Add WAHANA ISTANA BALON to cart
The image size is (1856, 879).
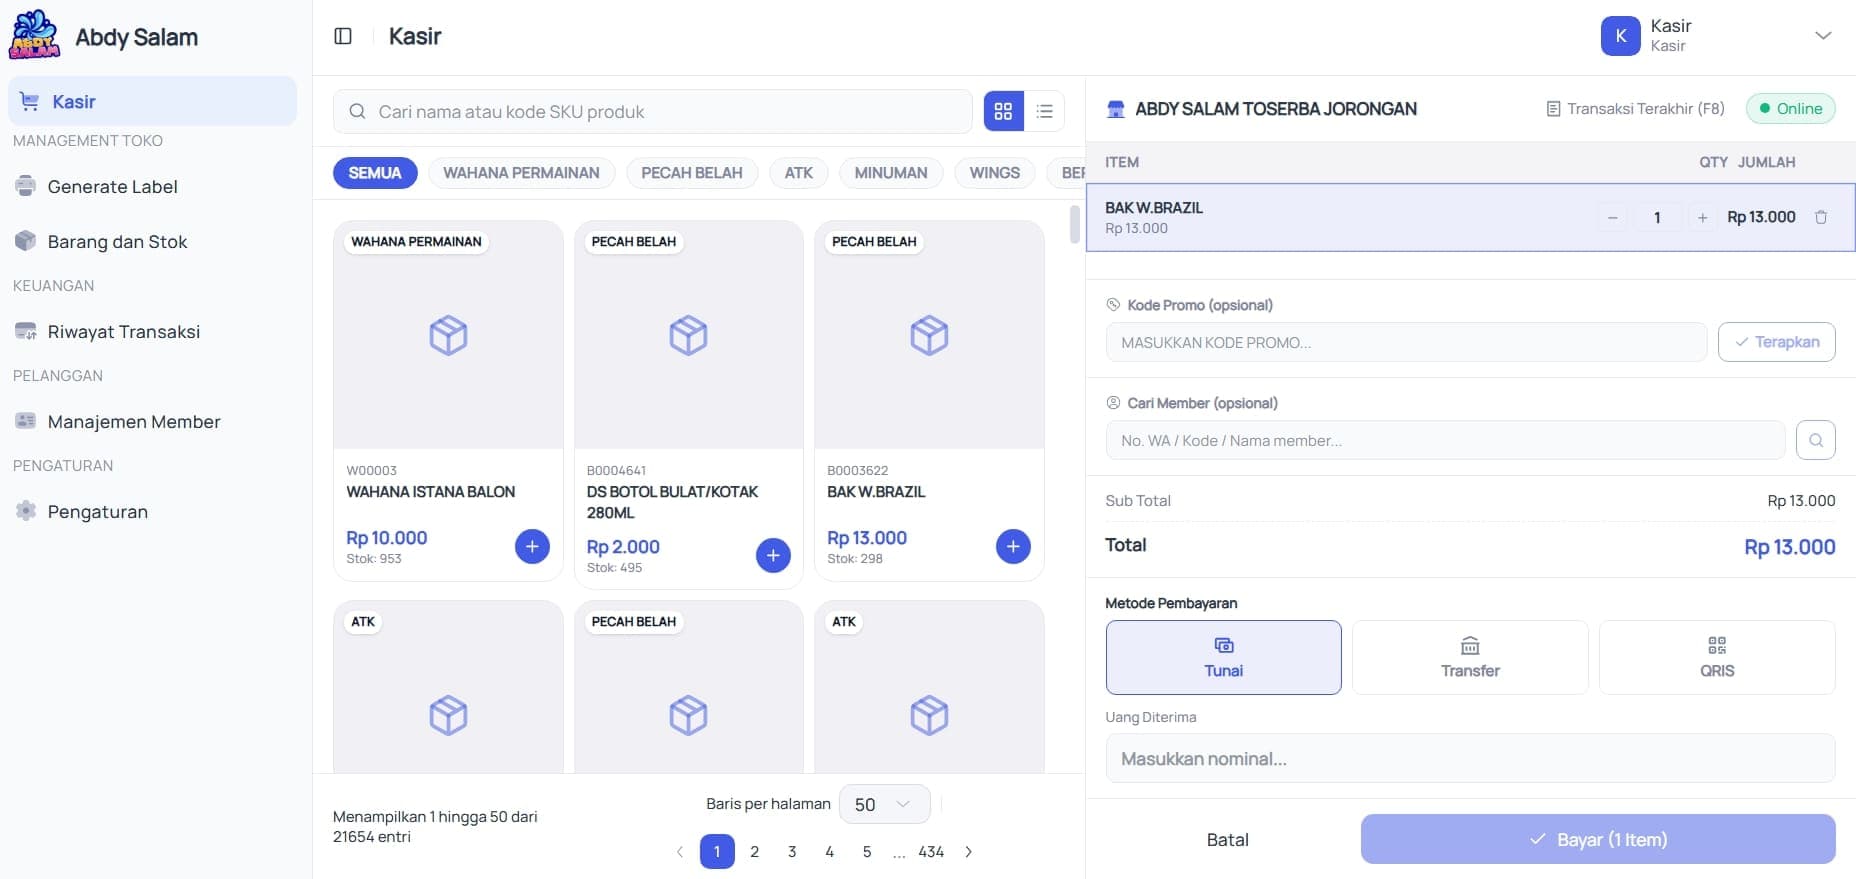pyautogui.click(x=532, y=546)
